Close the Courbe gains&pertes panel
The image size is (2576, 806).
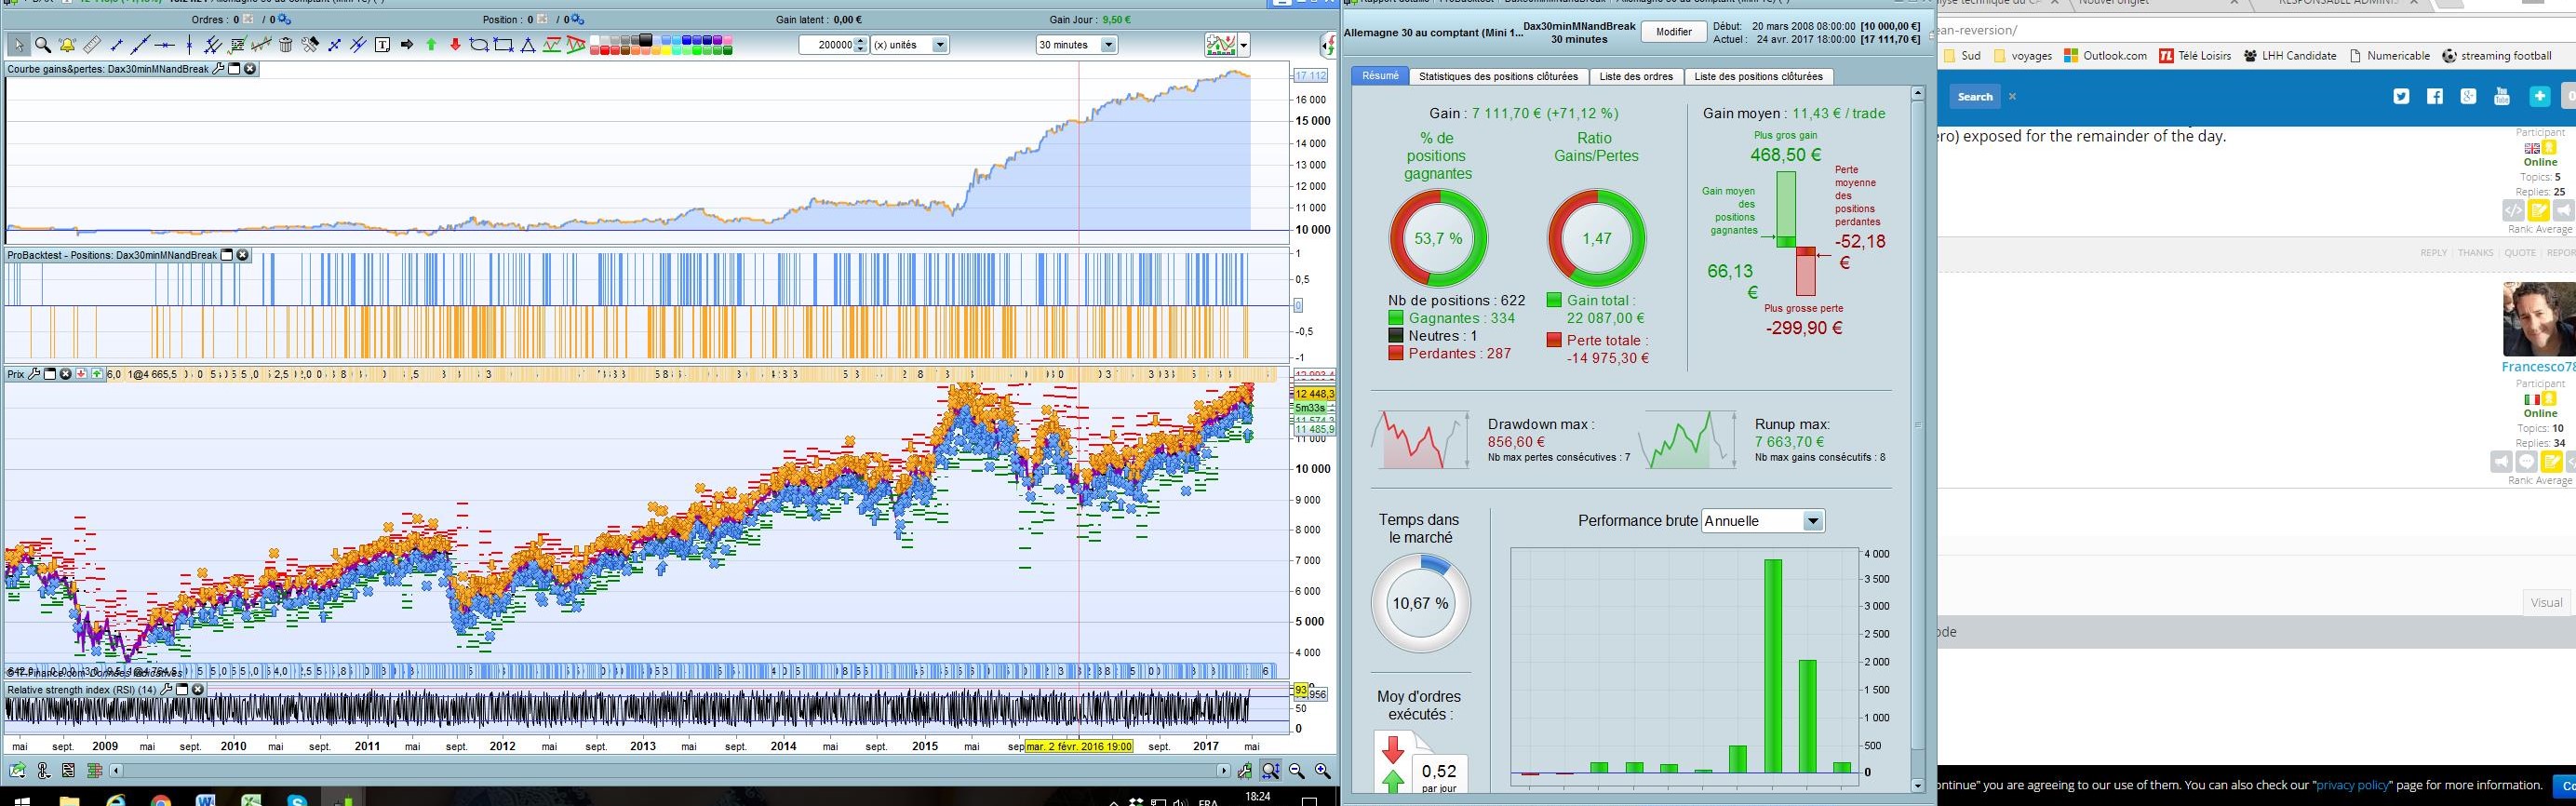coord(250,69)
